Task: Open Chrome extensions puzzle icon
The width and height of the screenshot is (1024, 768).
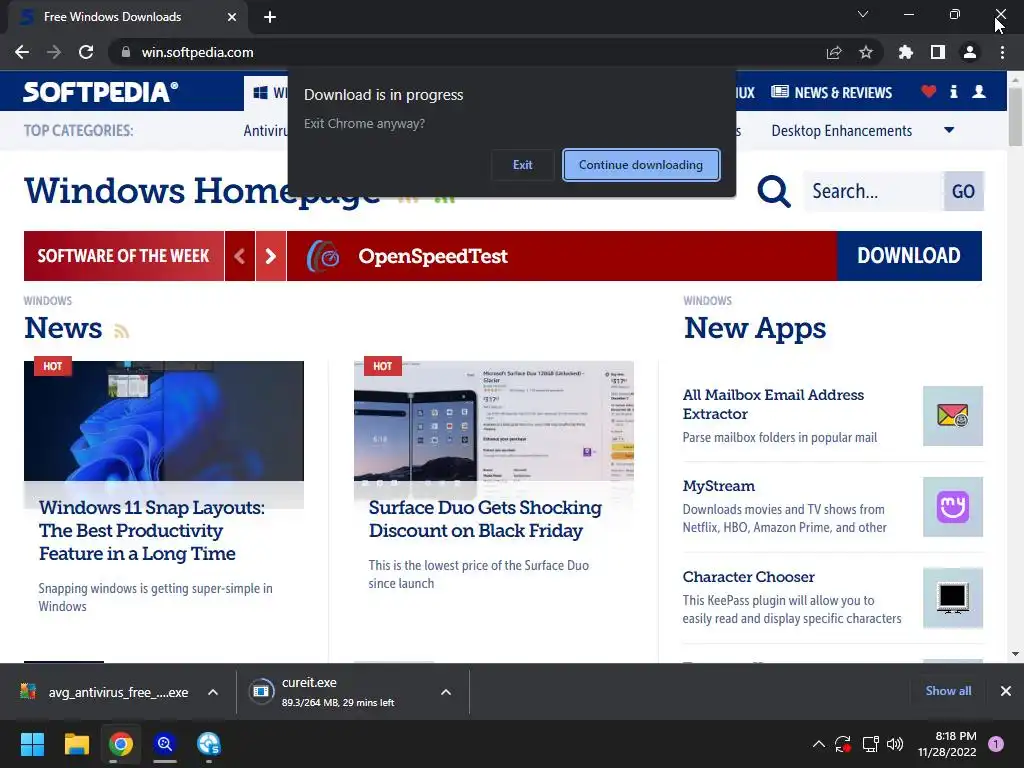Action: pyautogui.click(x=906, y=52)
